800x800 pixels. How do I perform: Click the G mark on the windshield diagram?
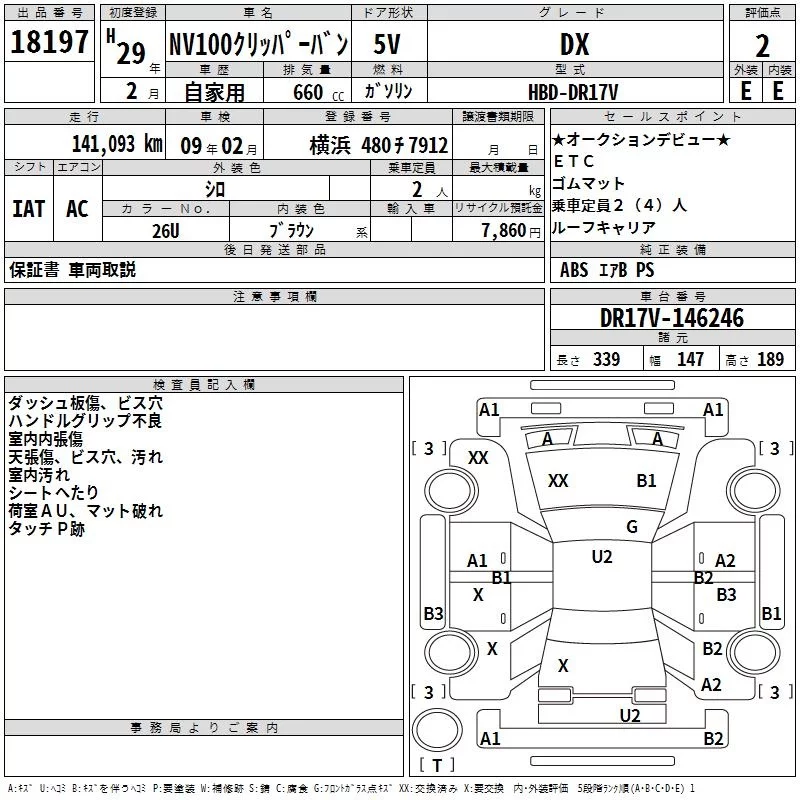(x=632, y=527)
